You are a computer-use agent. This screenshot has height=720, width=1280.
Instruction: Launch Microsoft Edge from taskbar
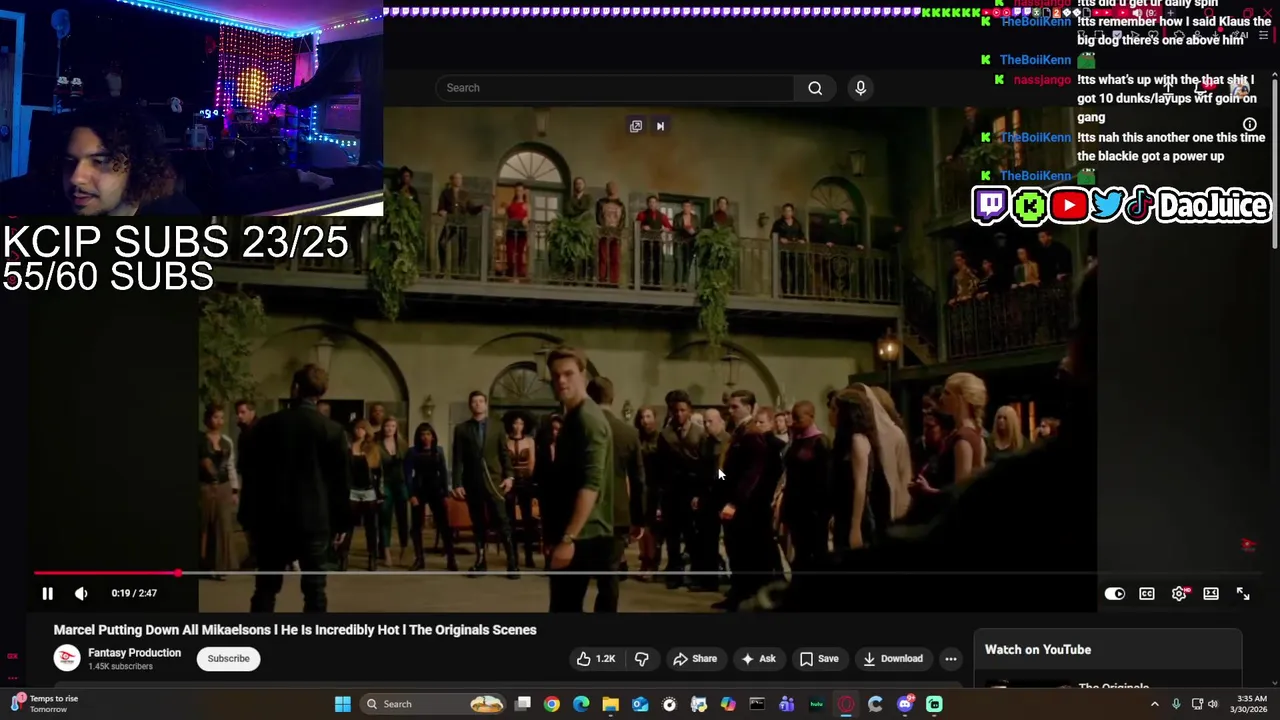pyautogui.click(x=581, y=704)
